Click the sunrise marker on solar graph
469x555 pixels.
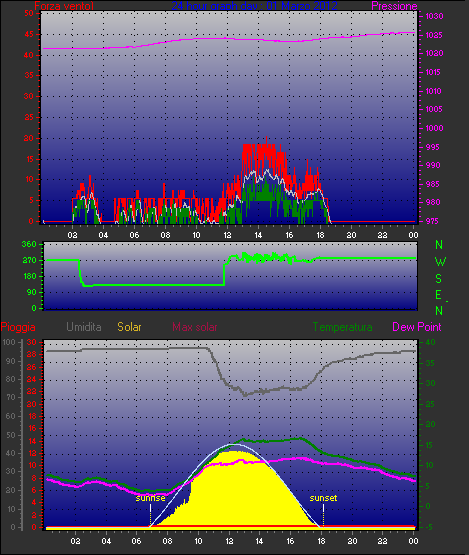click(x=150, y=498)
